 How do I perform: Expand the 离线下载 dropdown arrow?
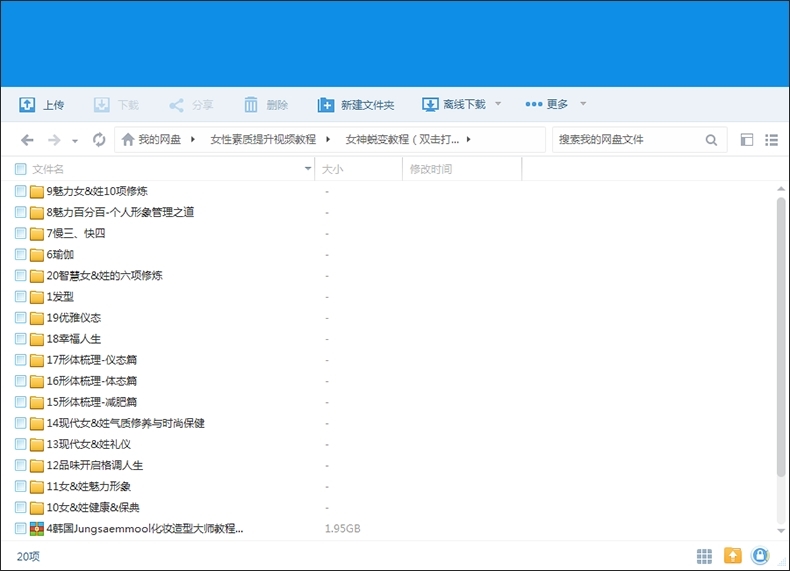tap(498, 105)
